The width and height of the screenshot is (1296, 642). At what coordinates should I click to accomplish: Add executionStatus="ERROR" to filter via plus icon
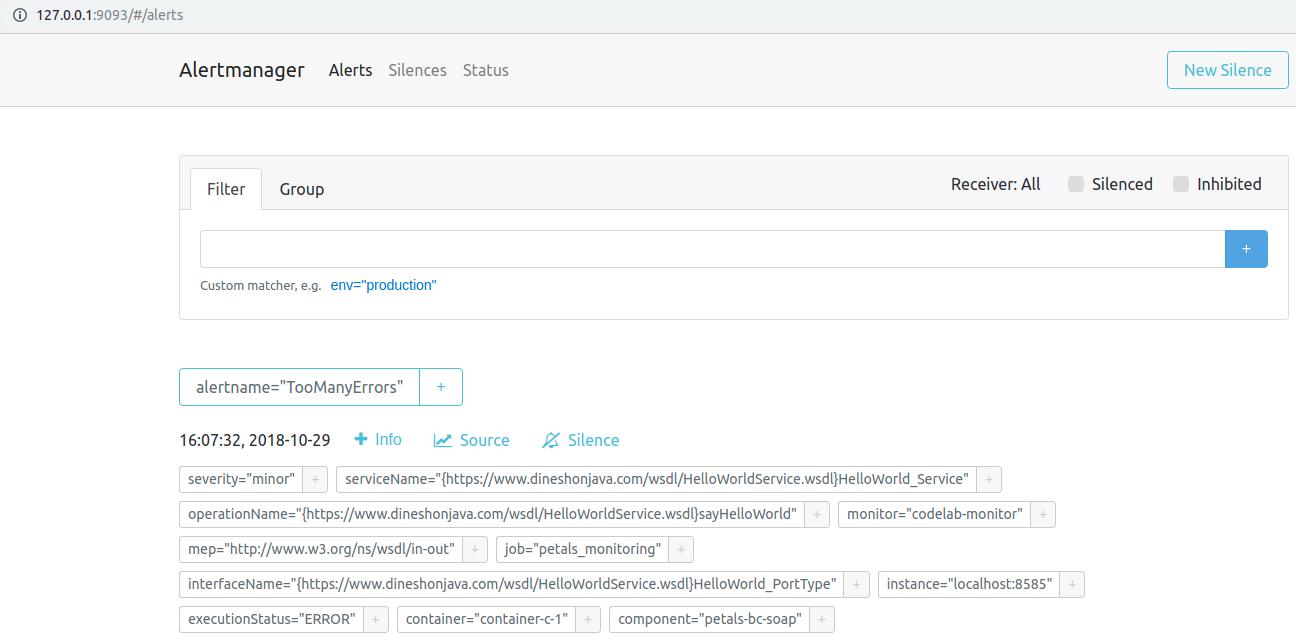(x=376, y=619)
